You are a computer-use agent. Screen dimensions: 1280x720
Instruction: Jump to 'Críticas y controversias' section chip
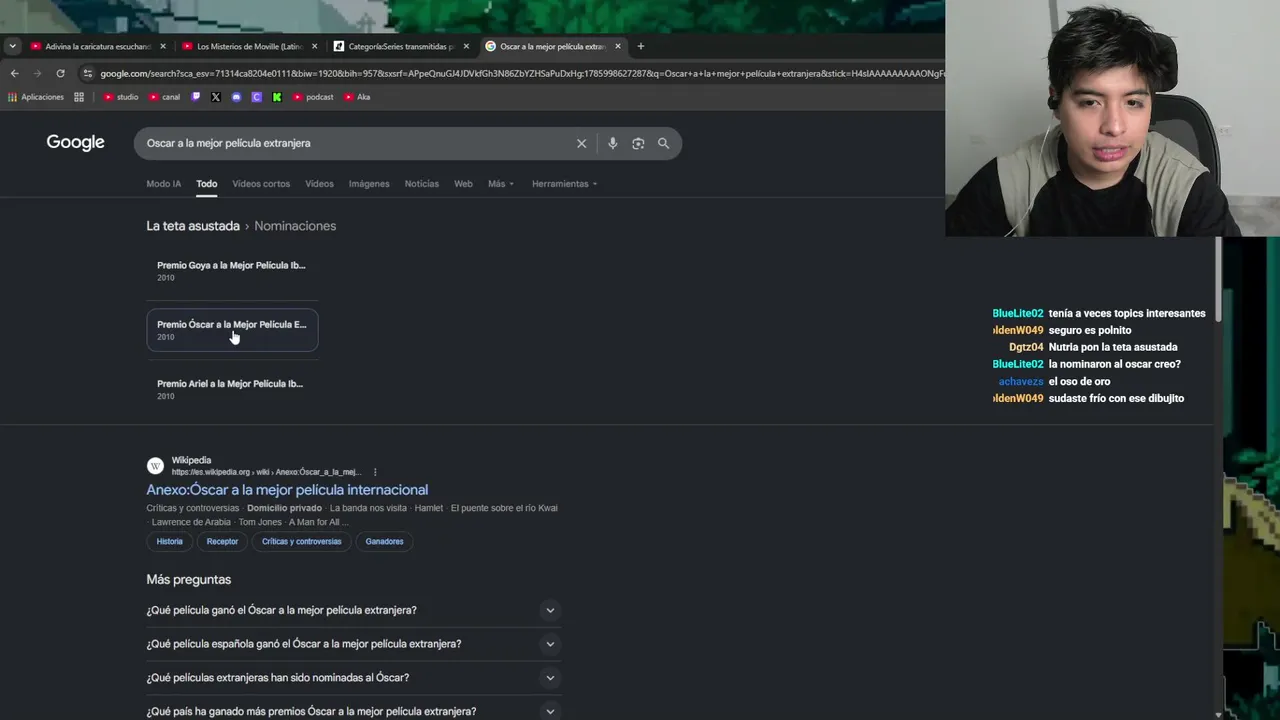(x=301, y=542)
